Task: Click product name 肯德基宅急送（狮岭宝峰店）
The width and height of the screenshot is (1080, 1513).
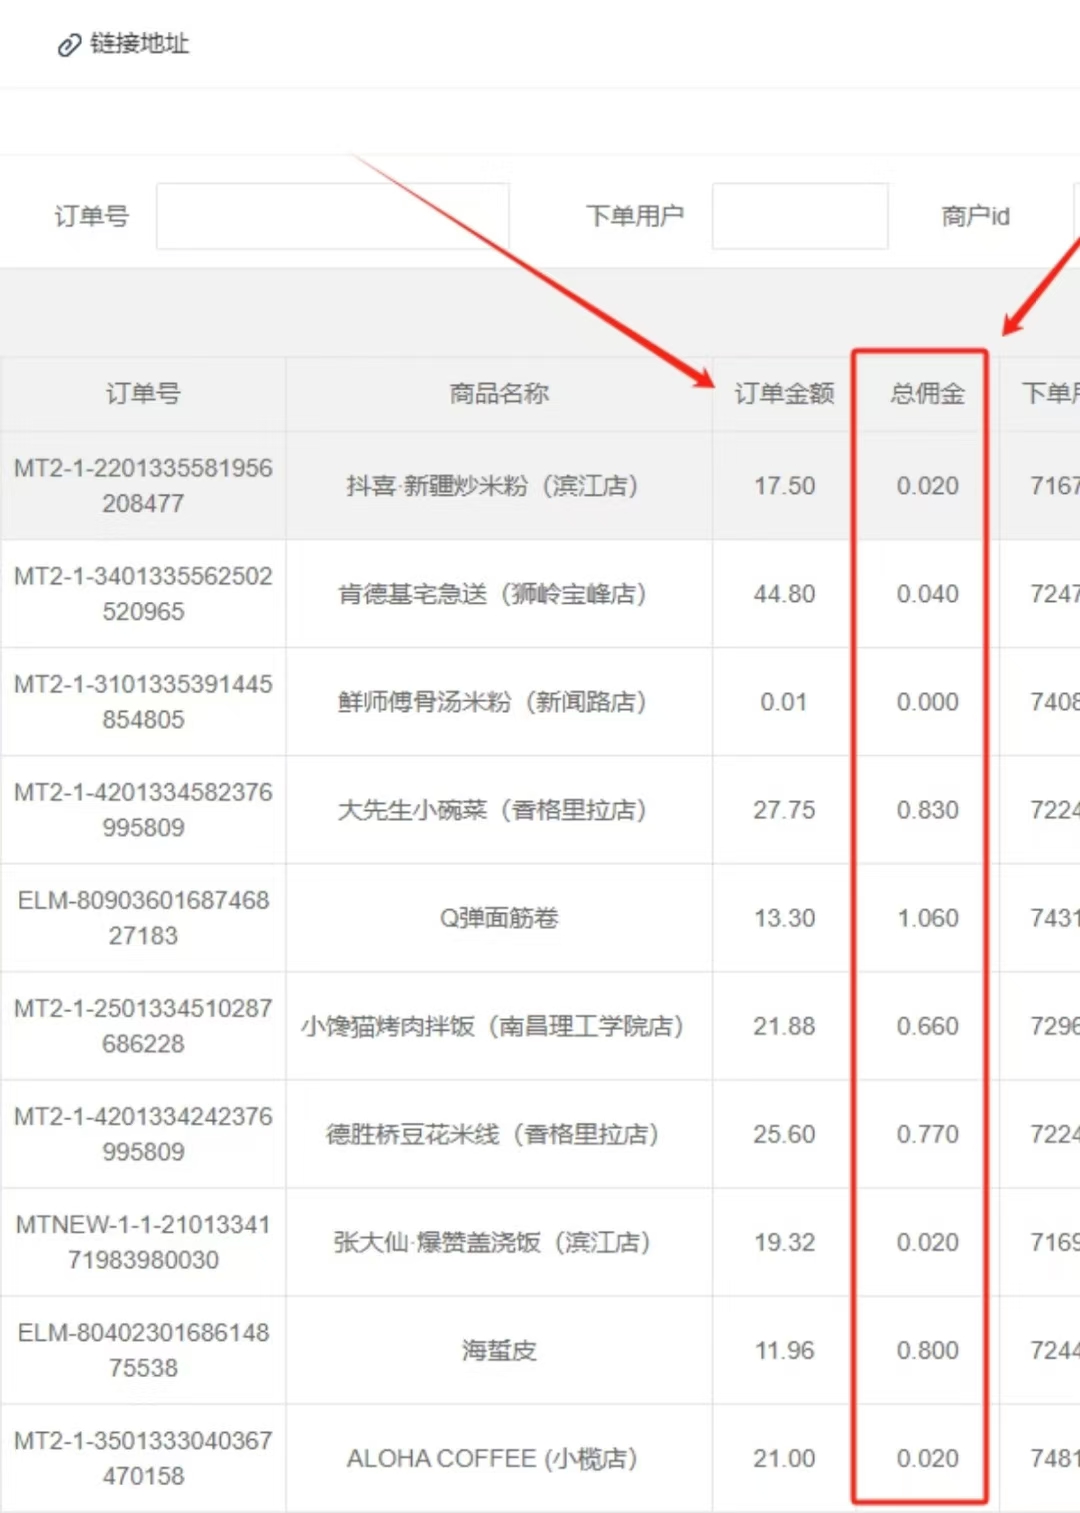Action: (492, 594)
